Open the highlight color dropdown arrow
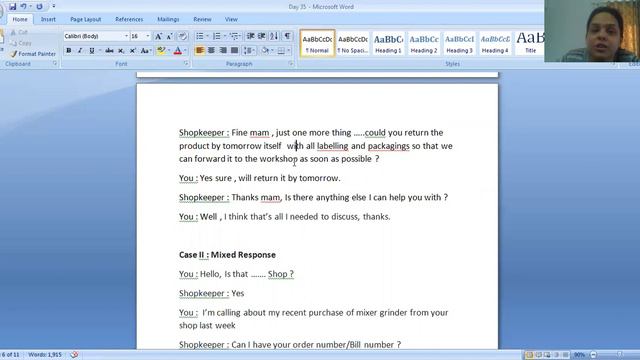This screenshot has height=360, width=640. 169,51
